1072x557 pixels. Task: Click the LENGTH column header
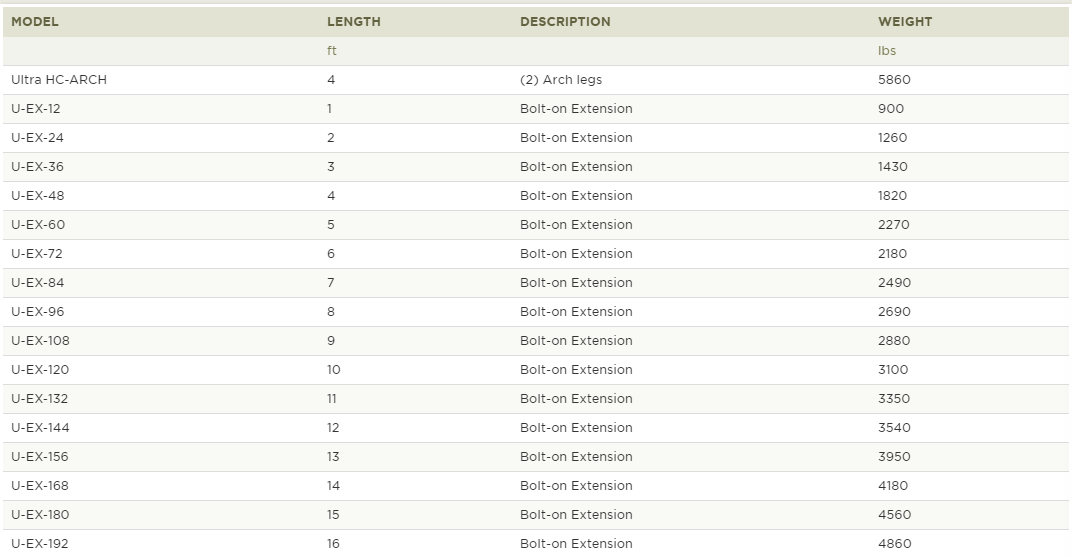point(353,22)
